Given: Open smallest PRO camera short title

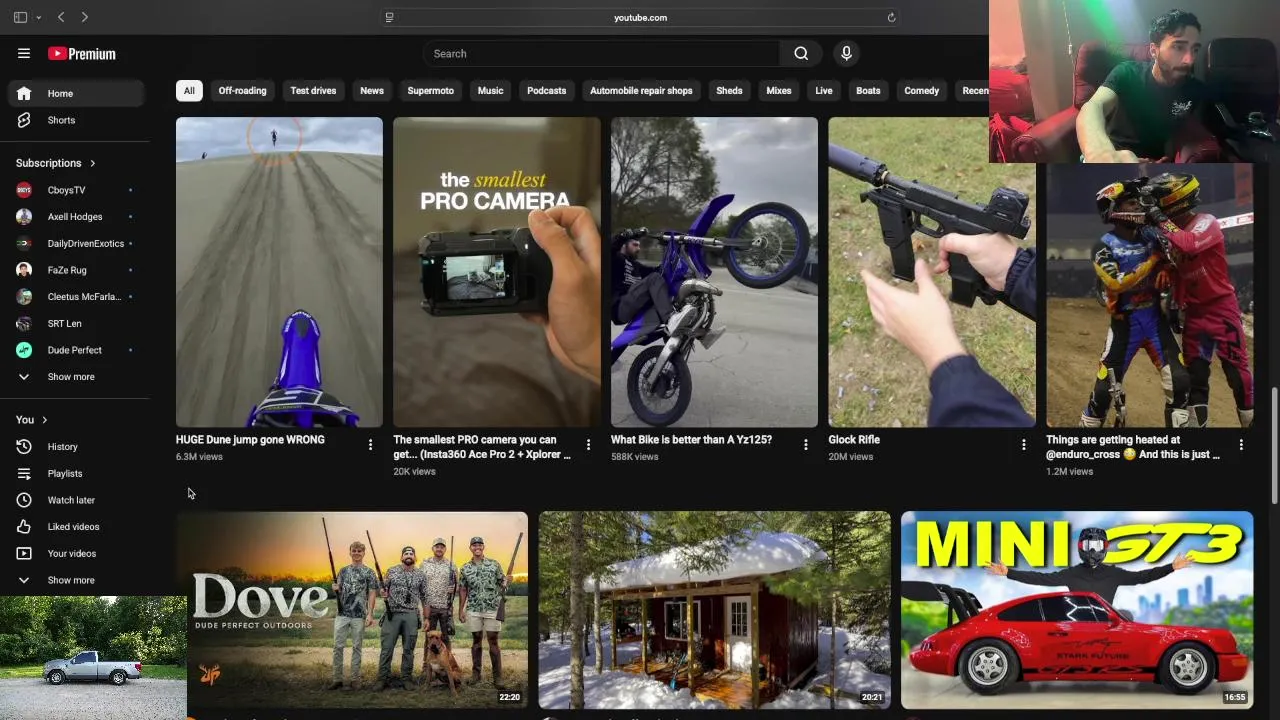Looking at the screenshot, I should [482, 447].
